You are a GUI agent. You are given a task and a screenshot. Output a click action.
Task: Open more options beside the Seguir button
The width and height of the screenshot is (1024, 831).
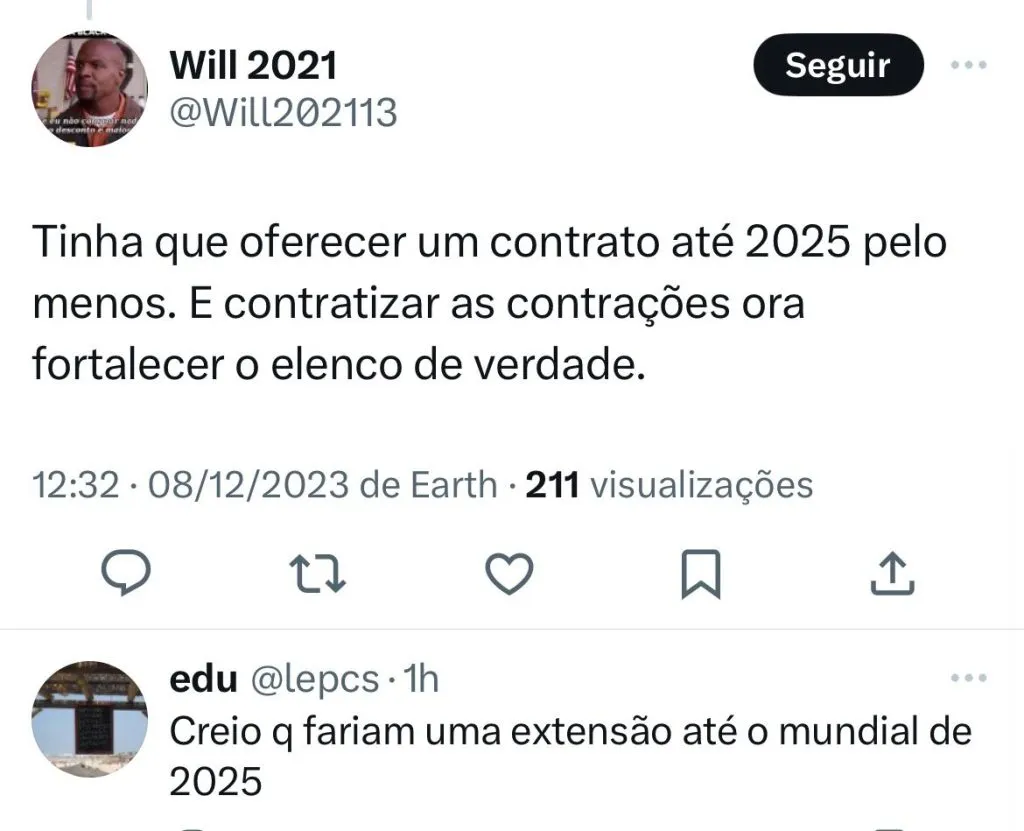coord(967,65)
